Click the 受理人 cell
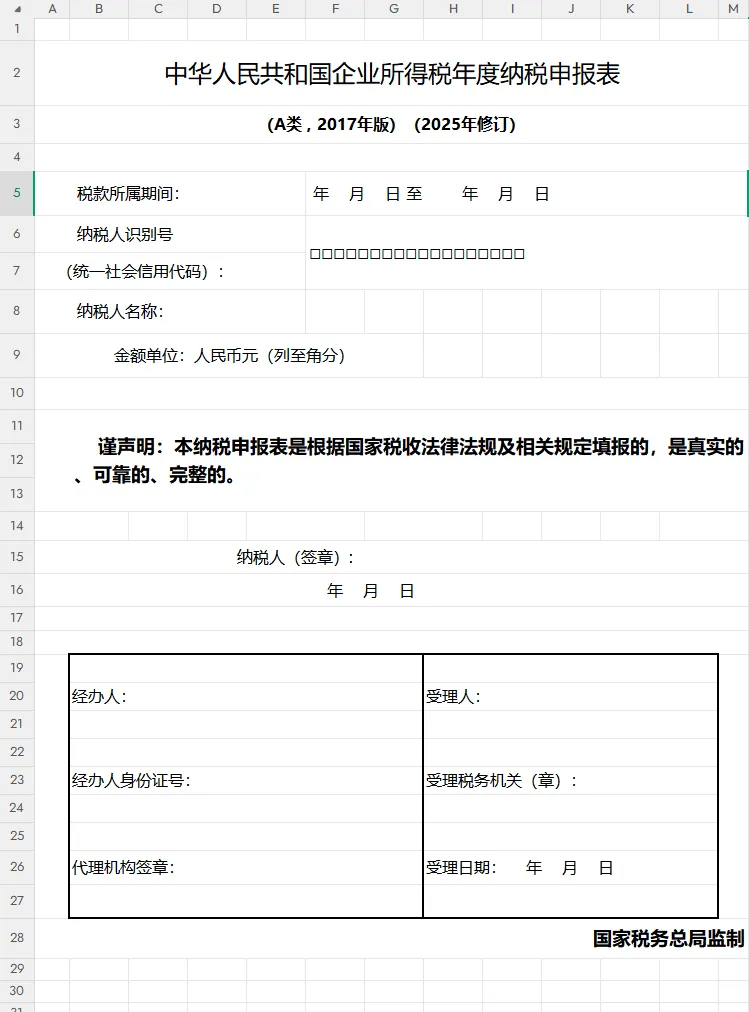 tap(570, 696)
